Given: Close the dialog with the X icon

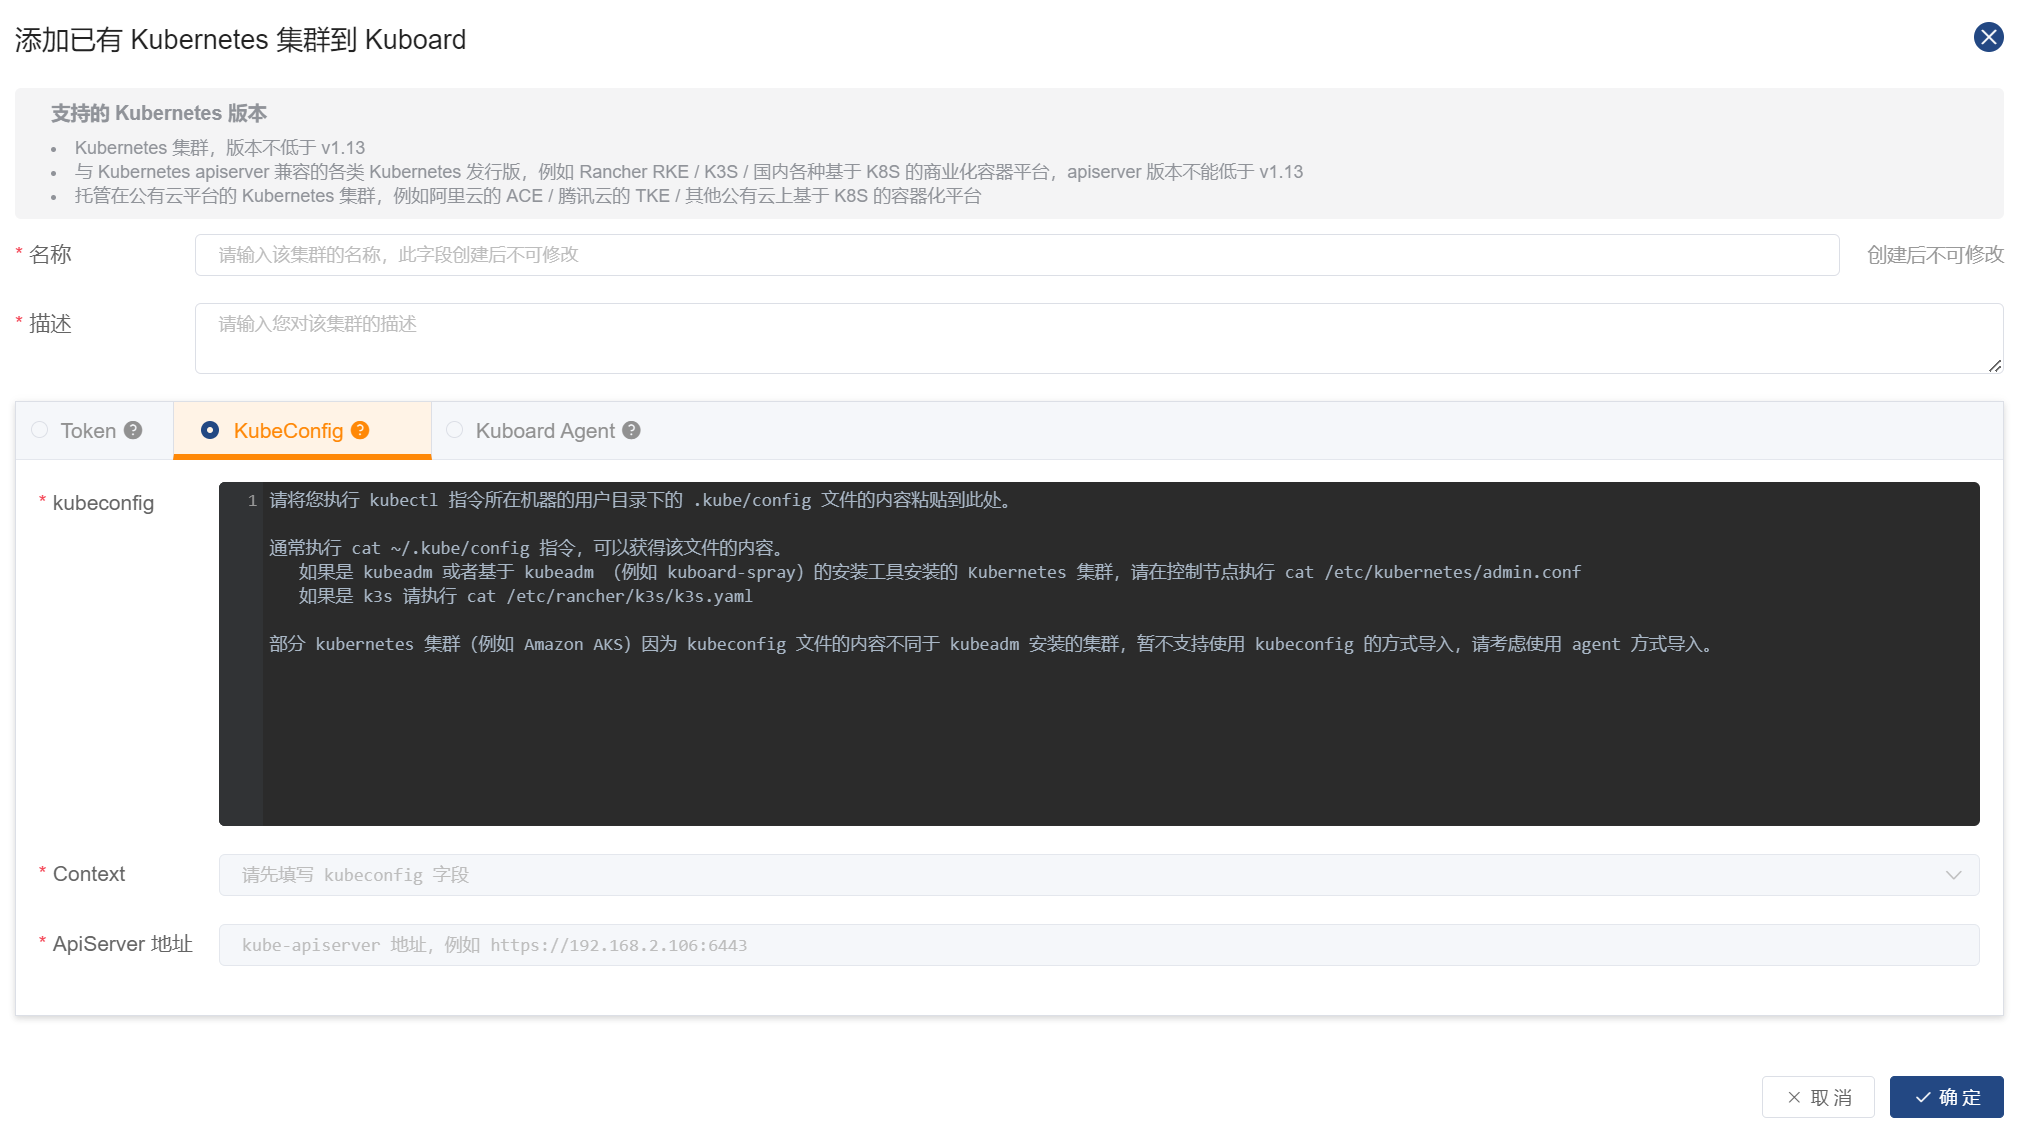Looking at the screenshot, I should click(x=1988, y=38).
